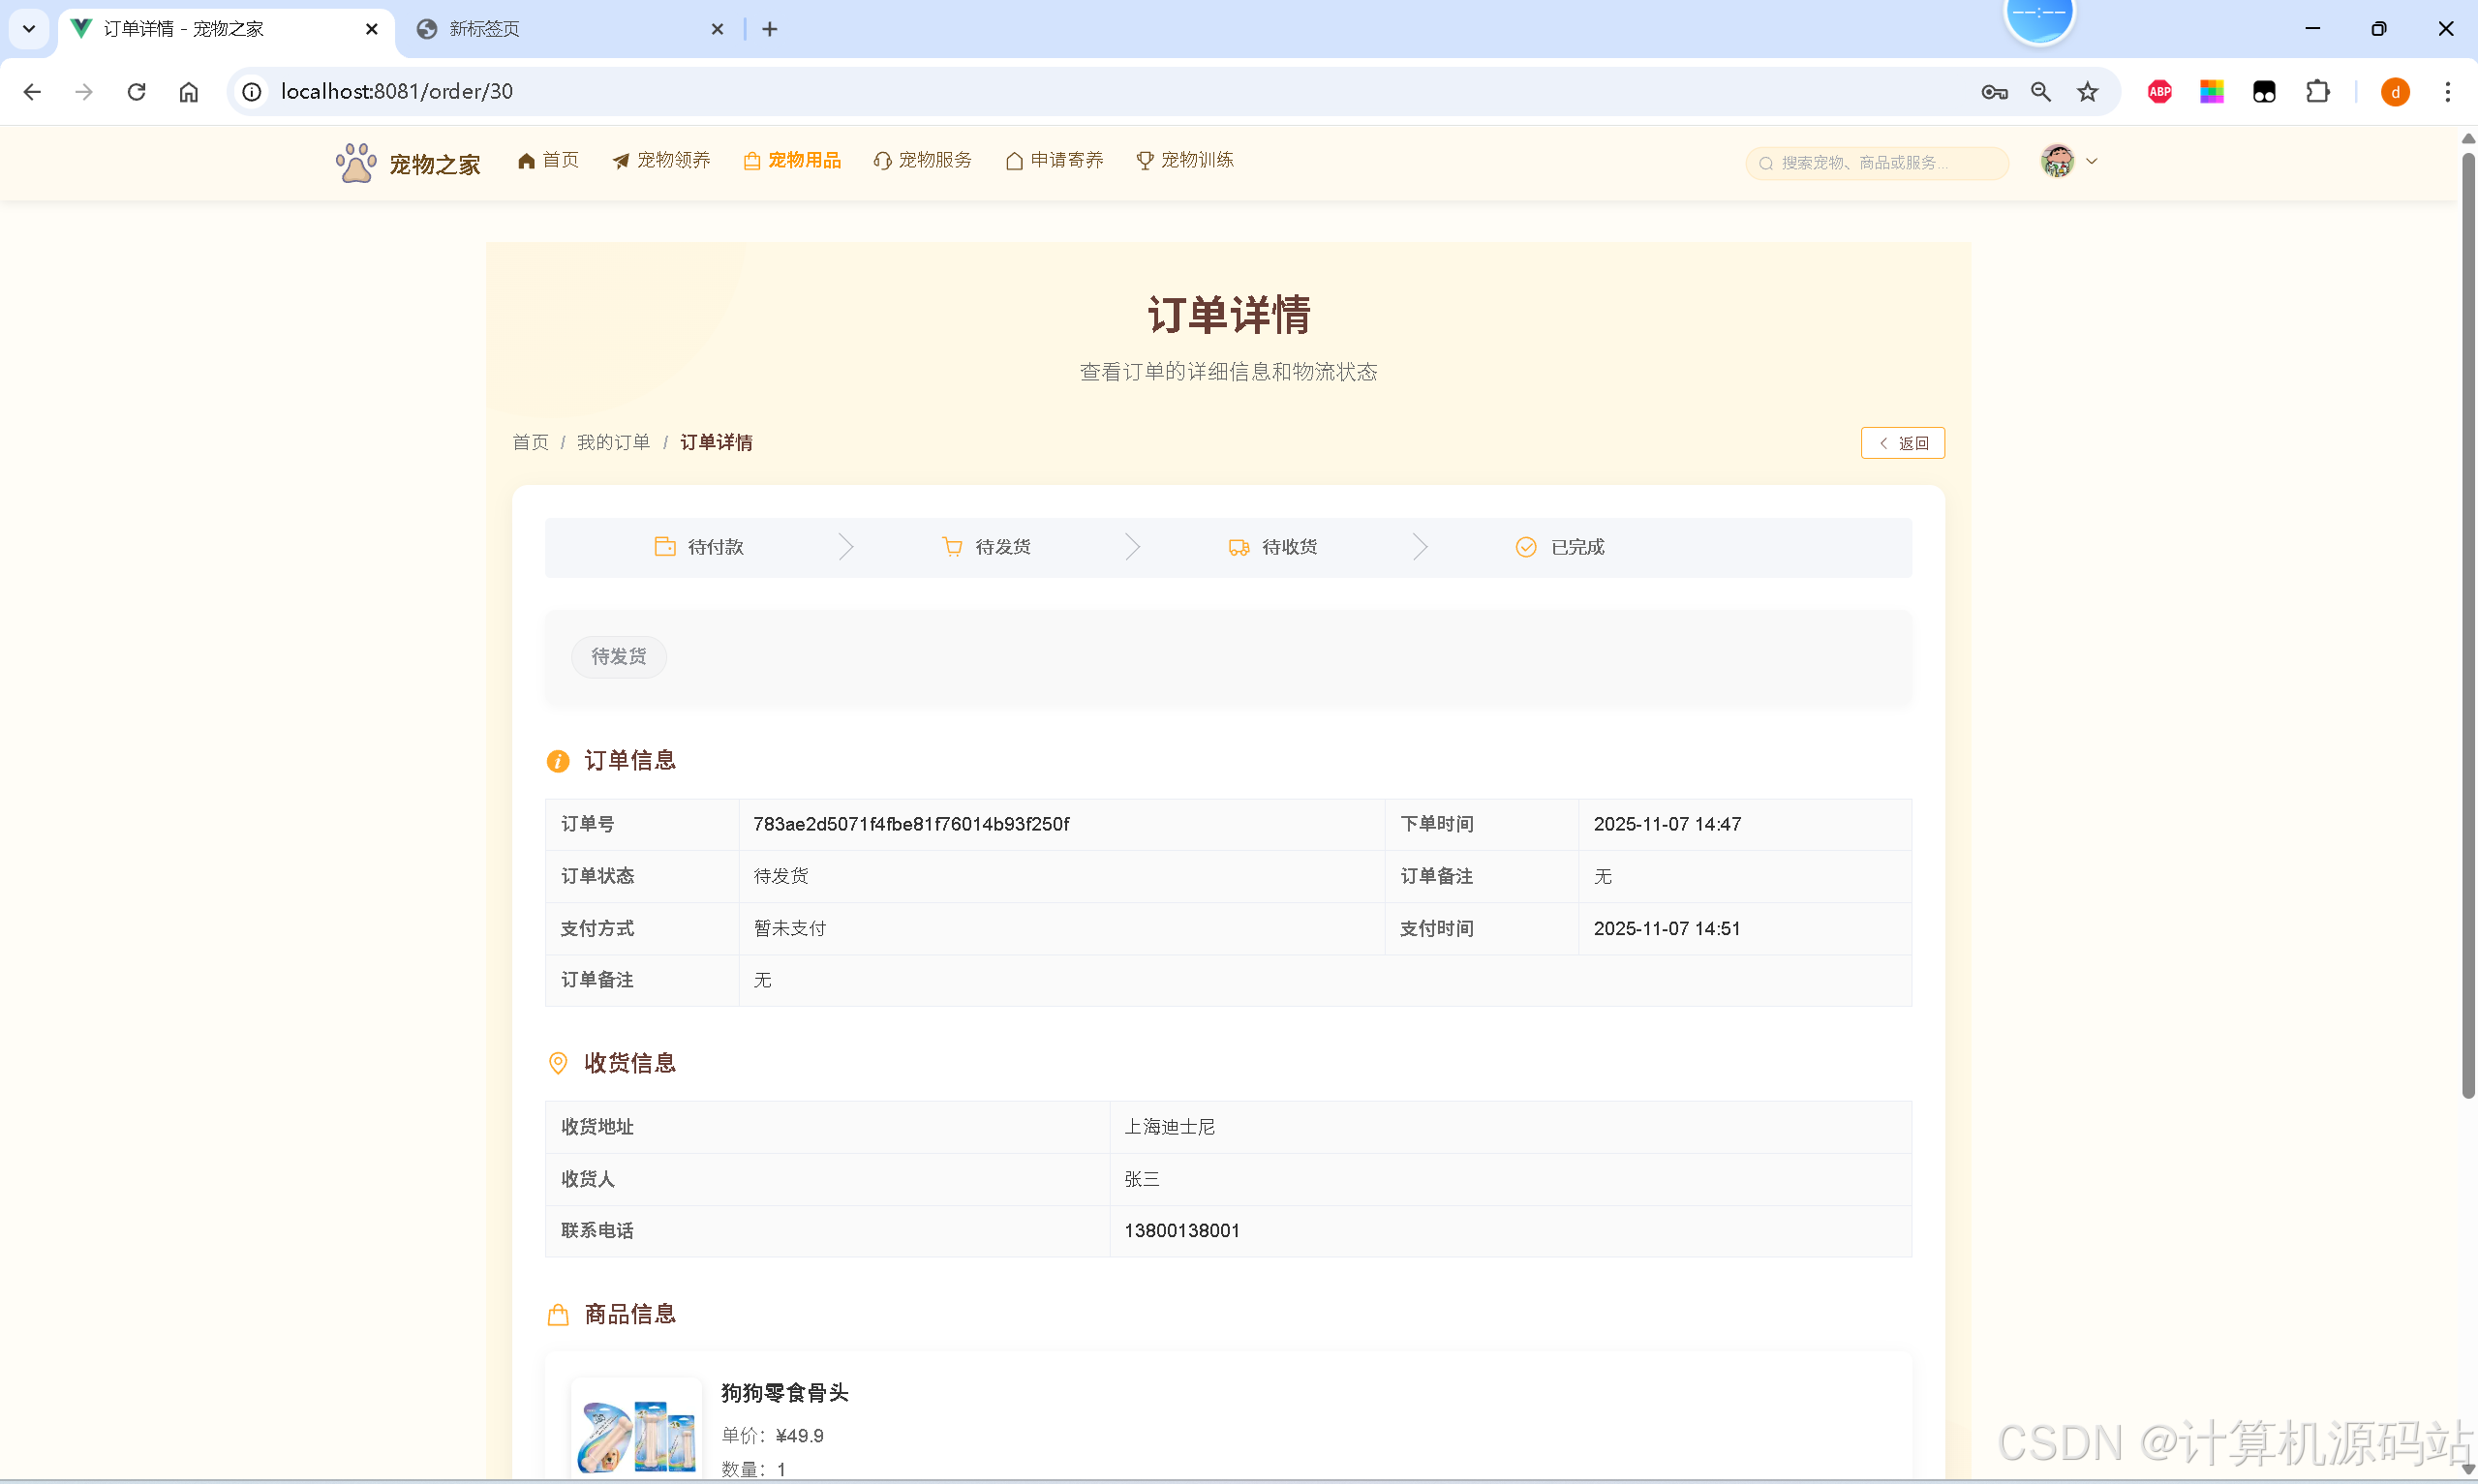Viewport: 2478px width, 1484px height.
Task: Click the paw logo of 宠物之家
Action: (x=356, y=163)
